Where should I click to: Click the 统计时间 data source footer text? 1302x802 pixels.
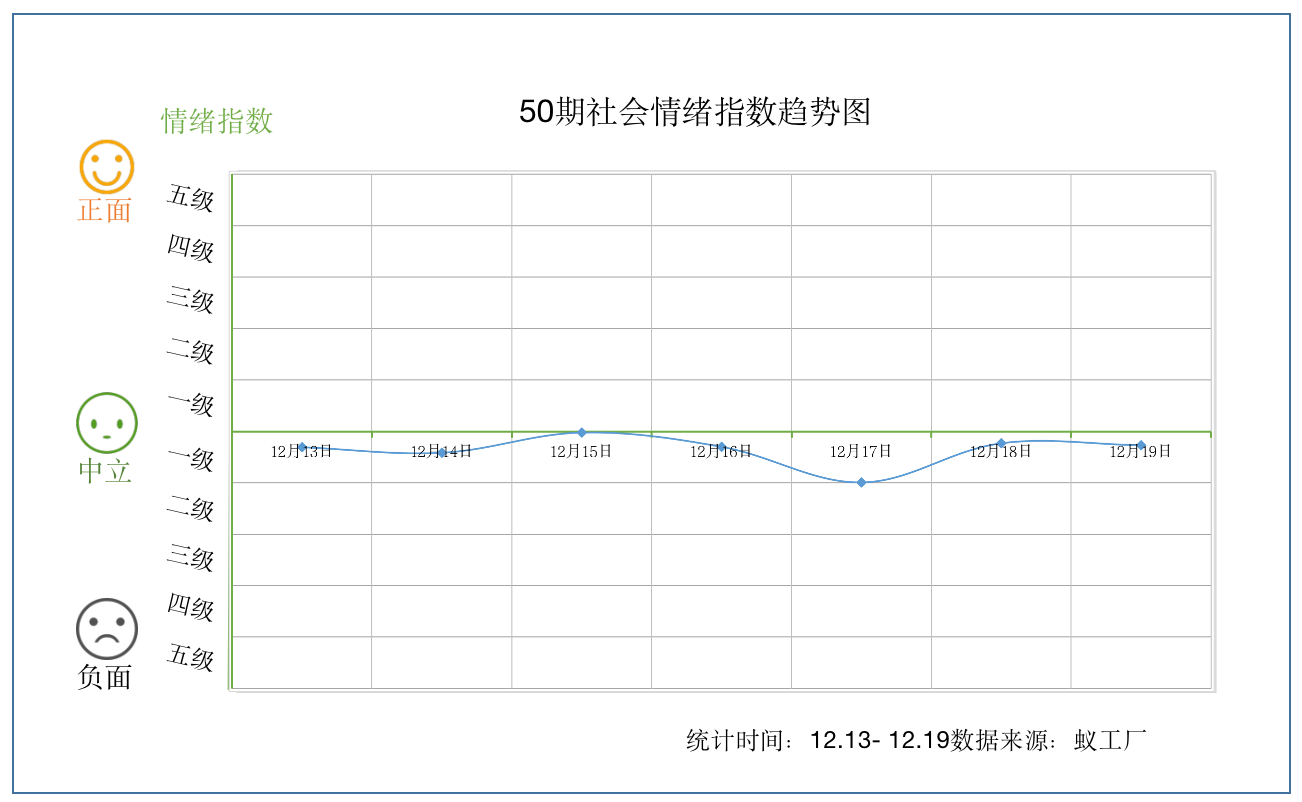[x=916, y=741]
